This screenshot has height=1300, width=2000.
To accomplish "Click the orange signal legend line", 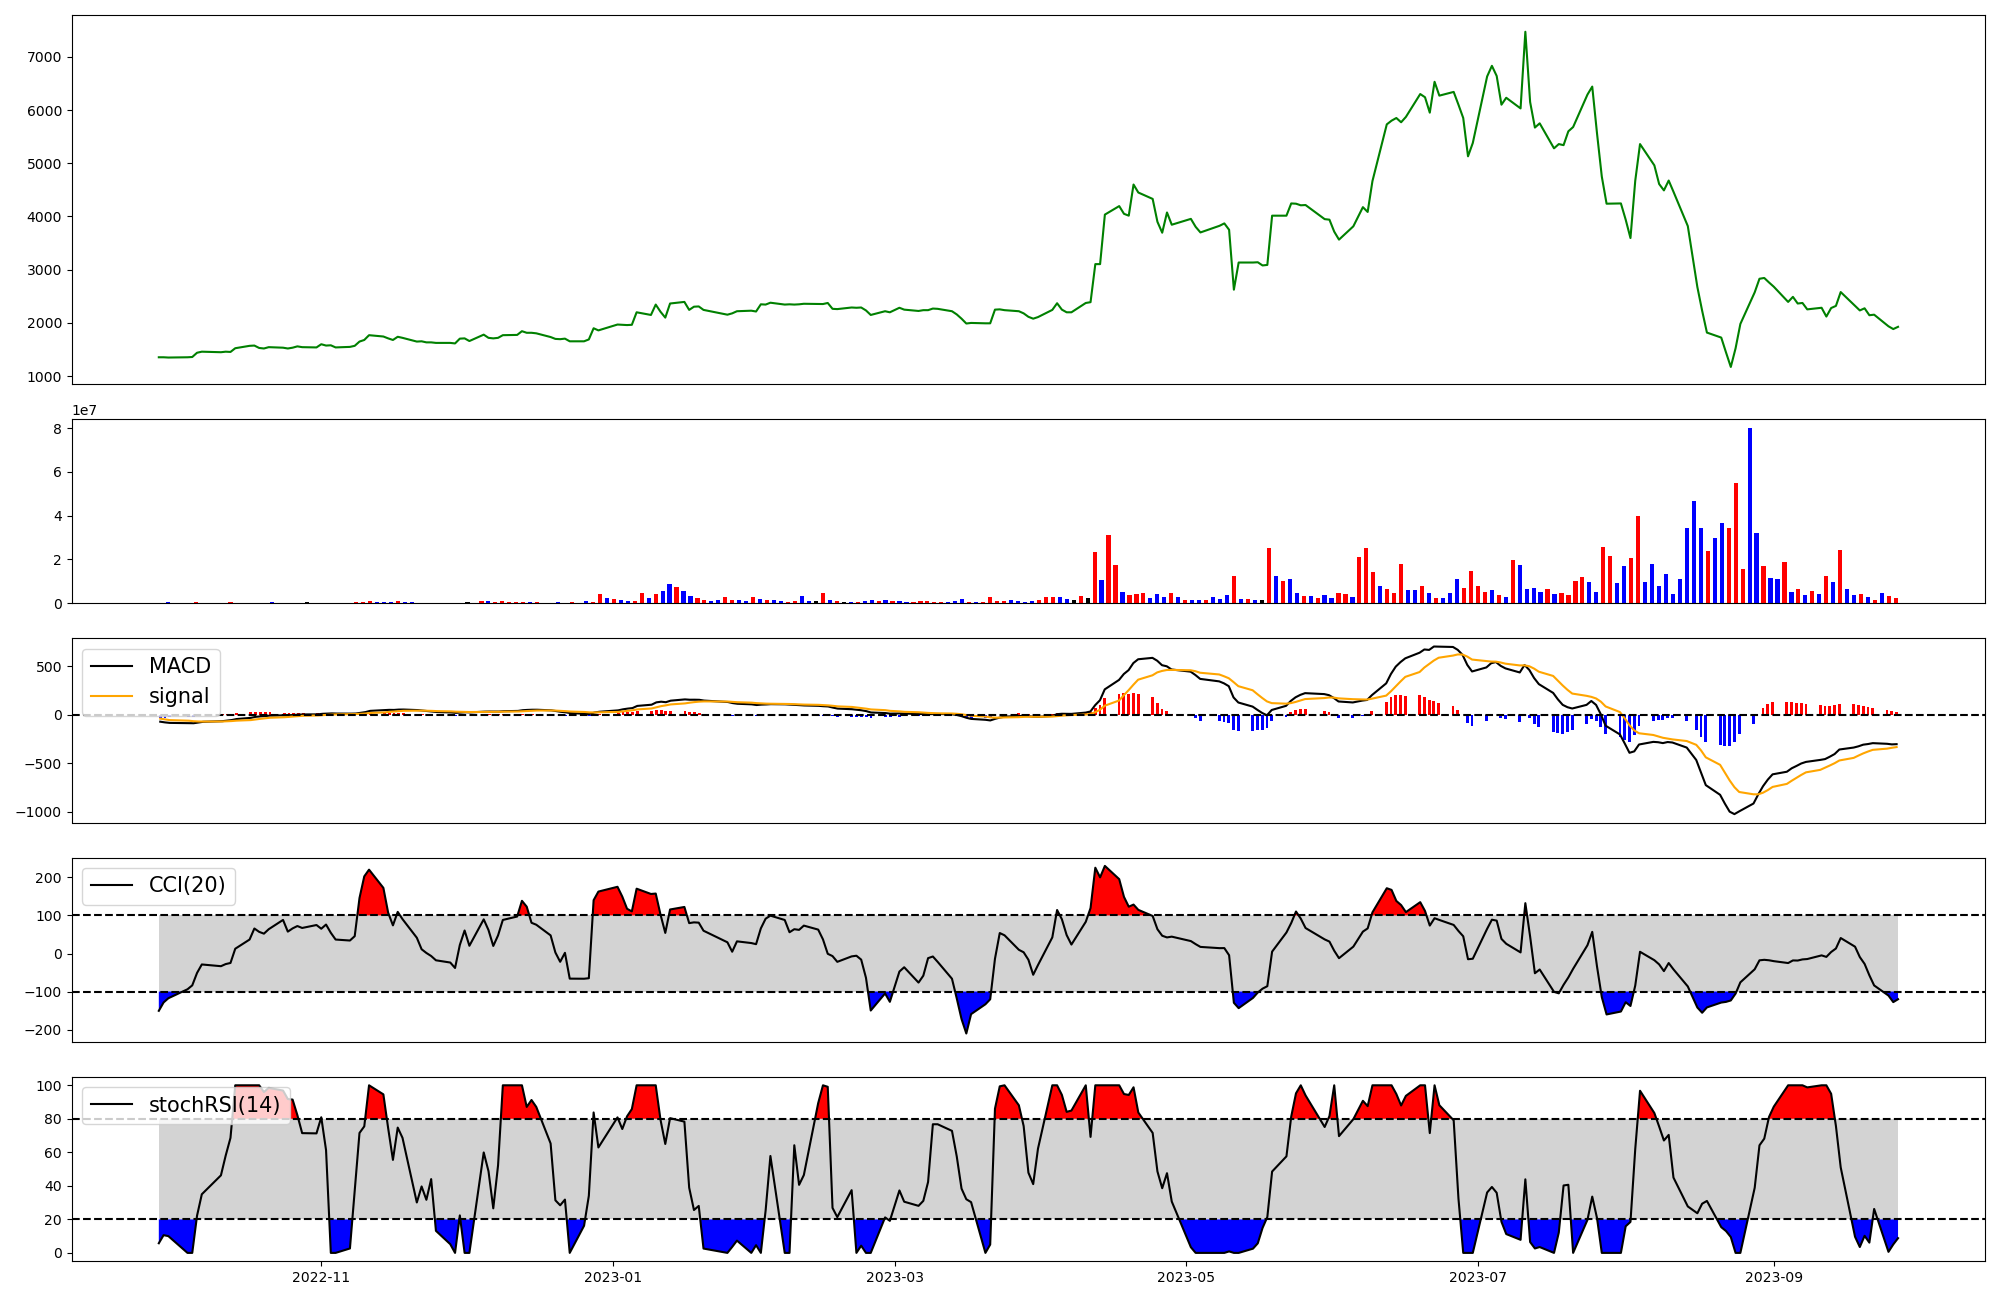I will 113,696.
